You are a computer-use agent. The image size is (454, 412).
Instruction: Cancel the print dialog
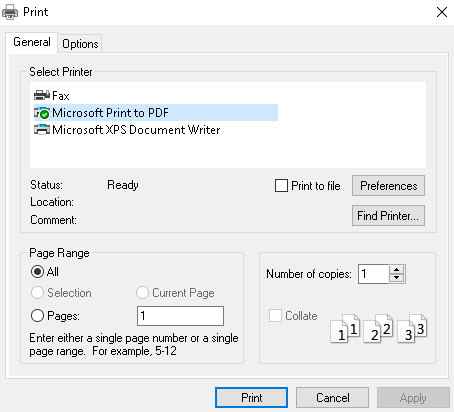click(x=332, y=397)
